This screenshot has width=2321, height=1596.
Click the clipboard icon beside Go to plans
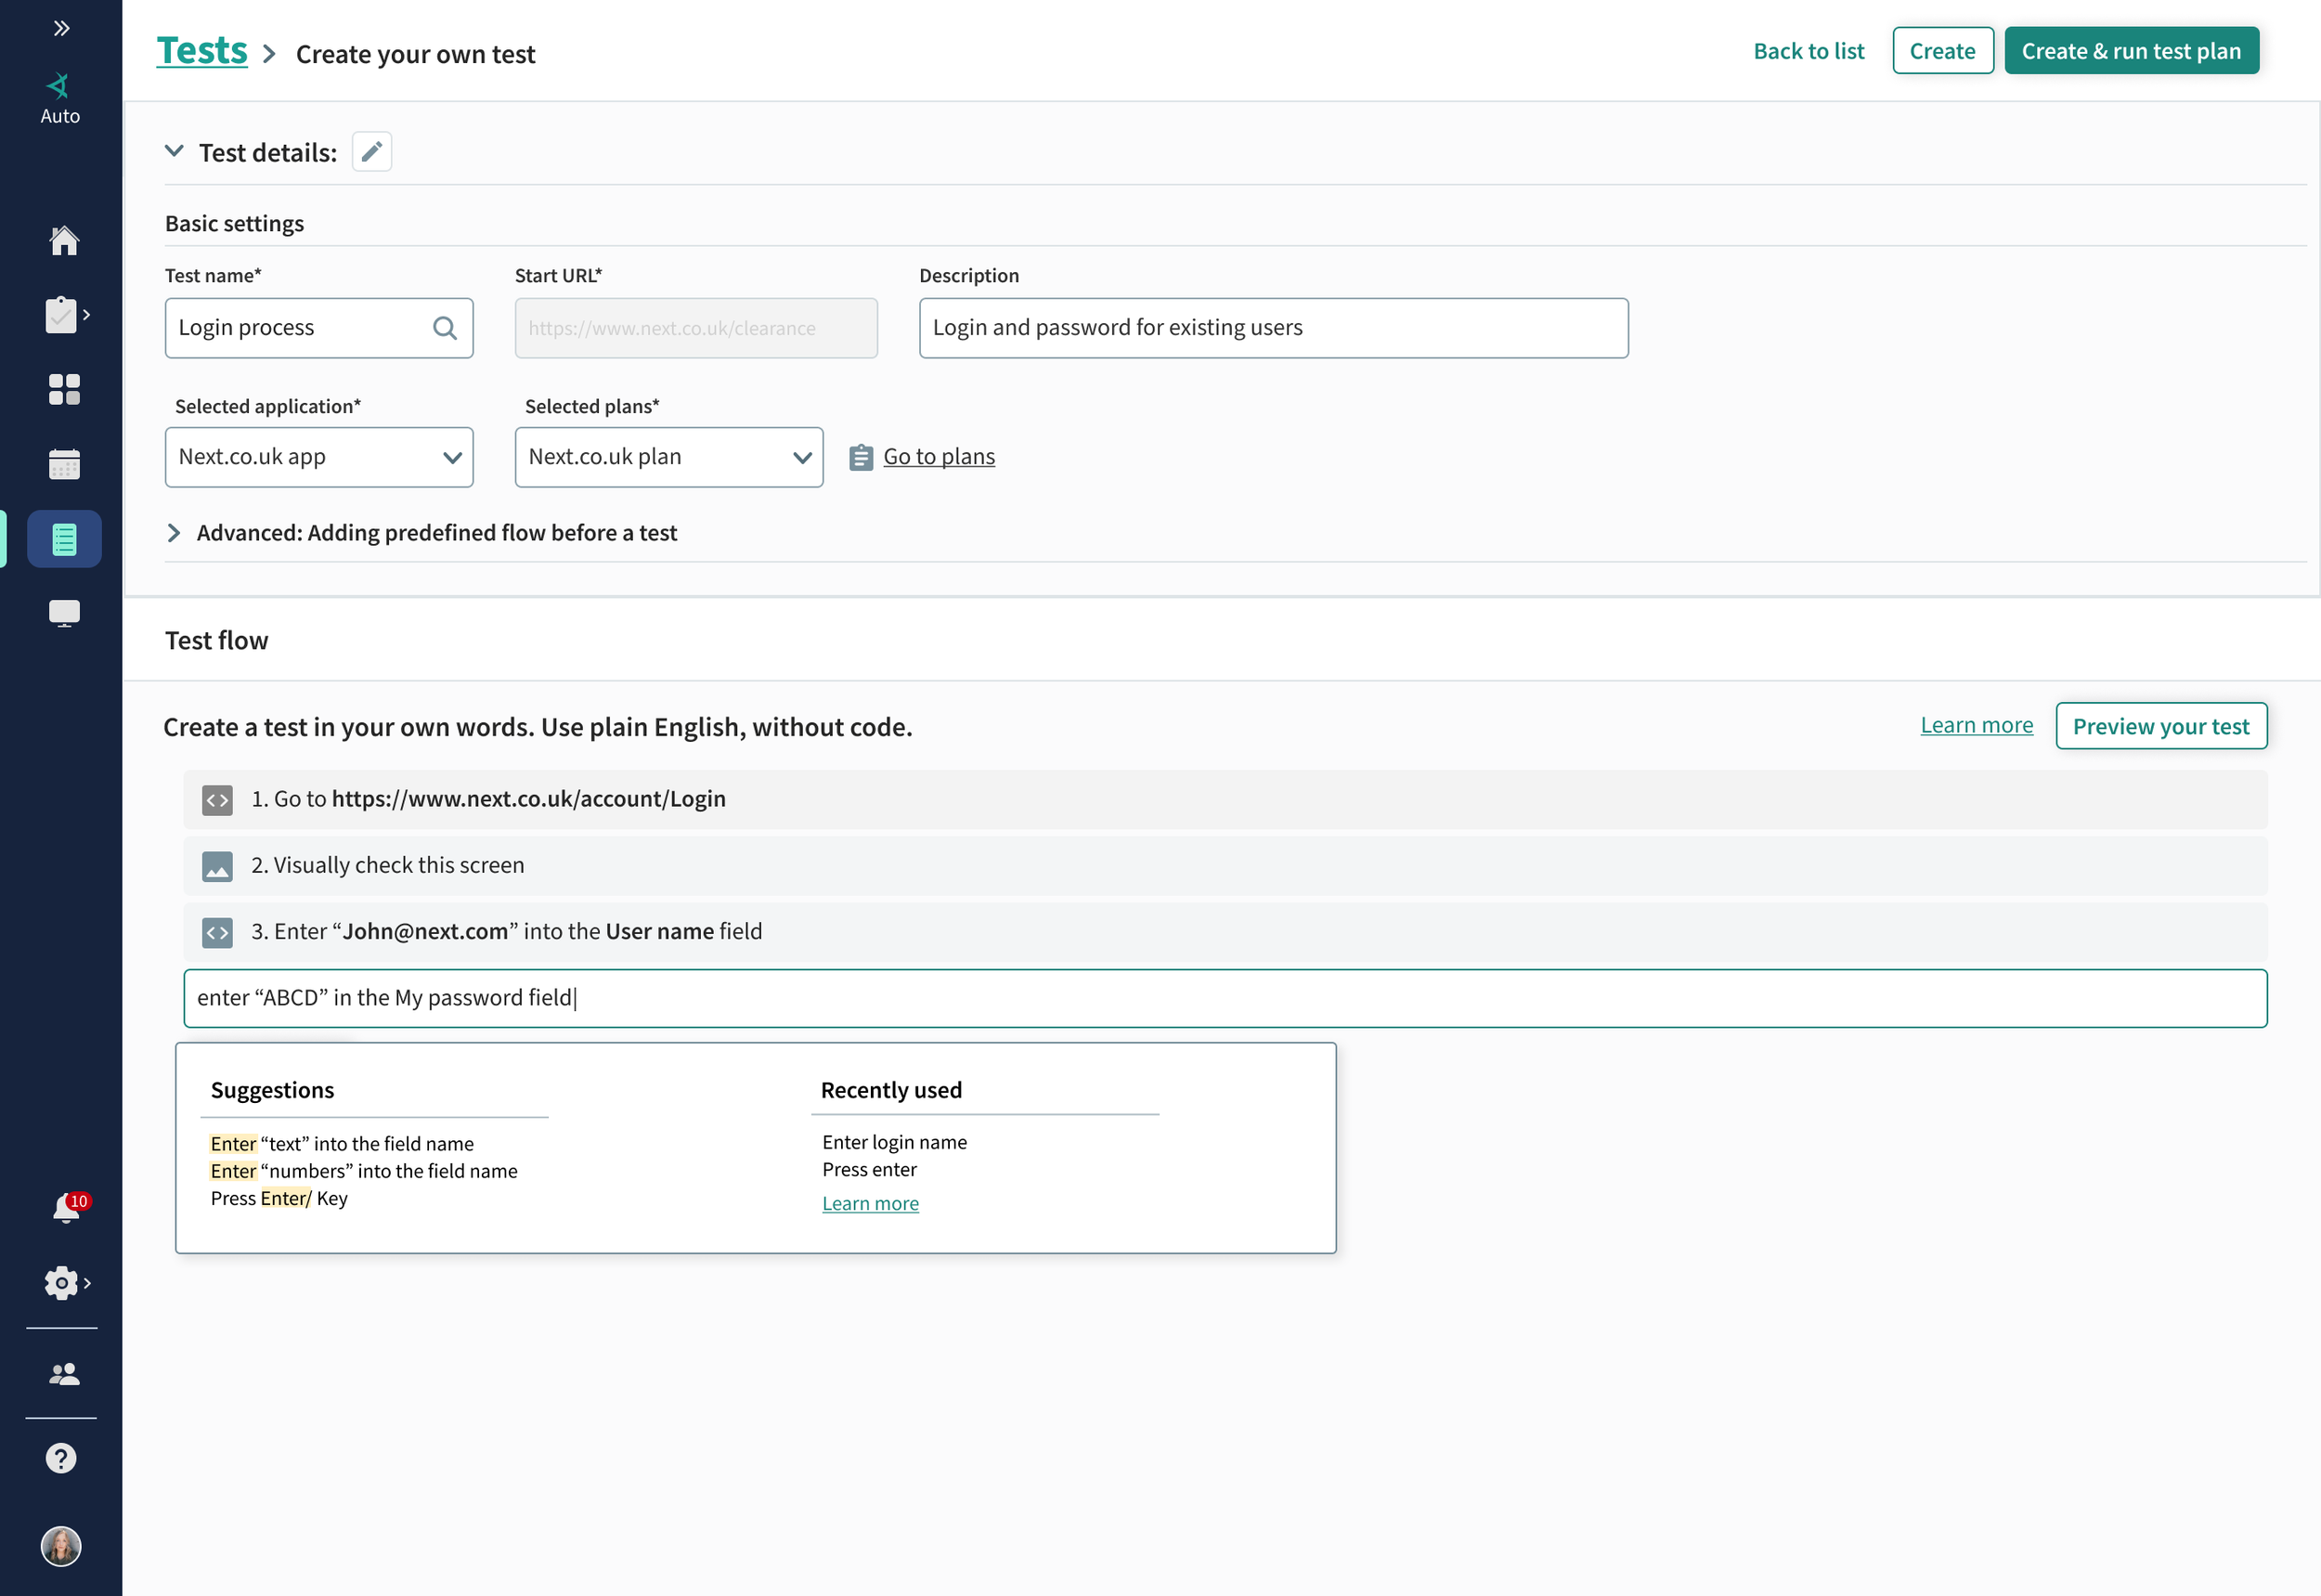click(861, 457)
